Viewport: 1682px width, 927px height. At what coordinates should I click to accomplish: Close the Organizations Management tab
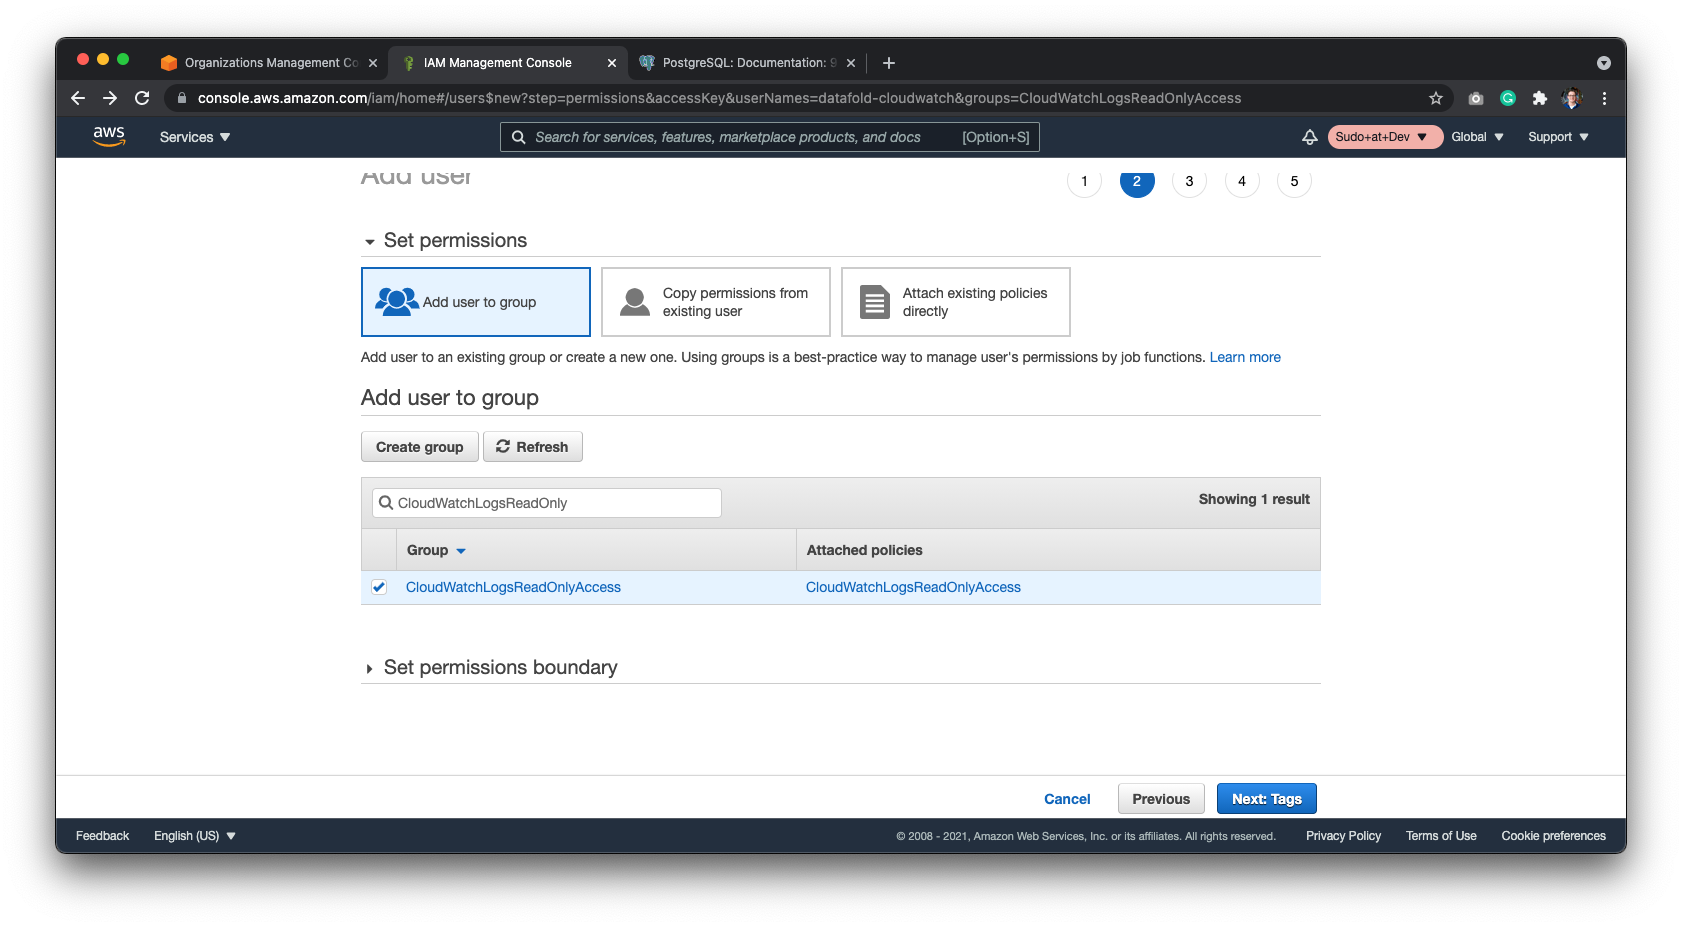click(373, 63)
